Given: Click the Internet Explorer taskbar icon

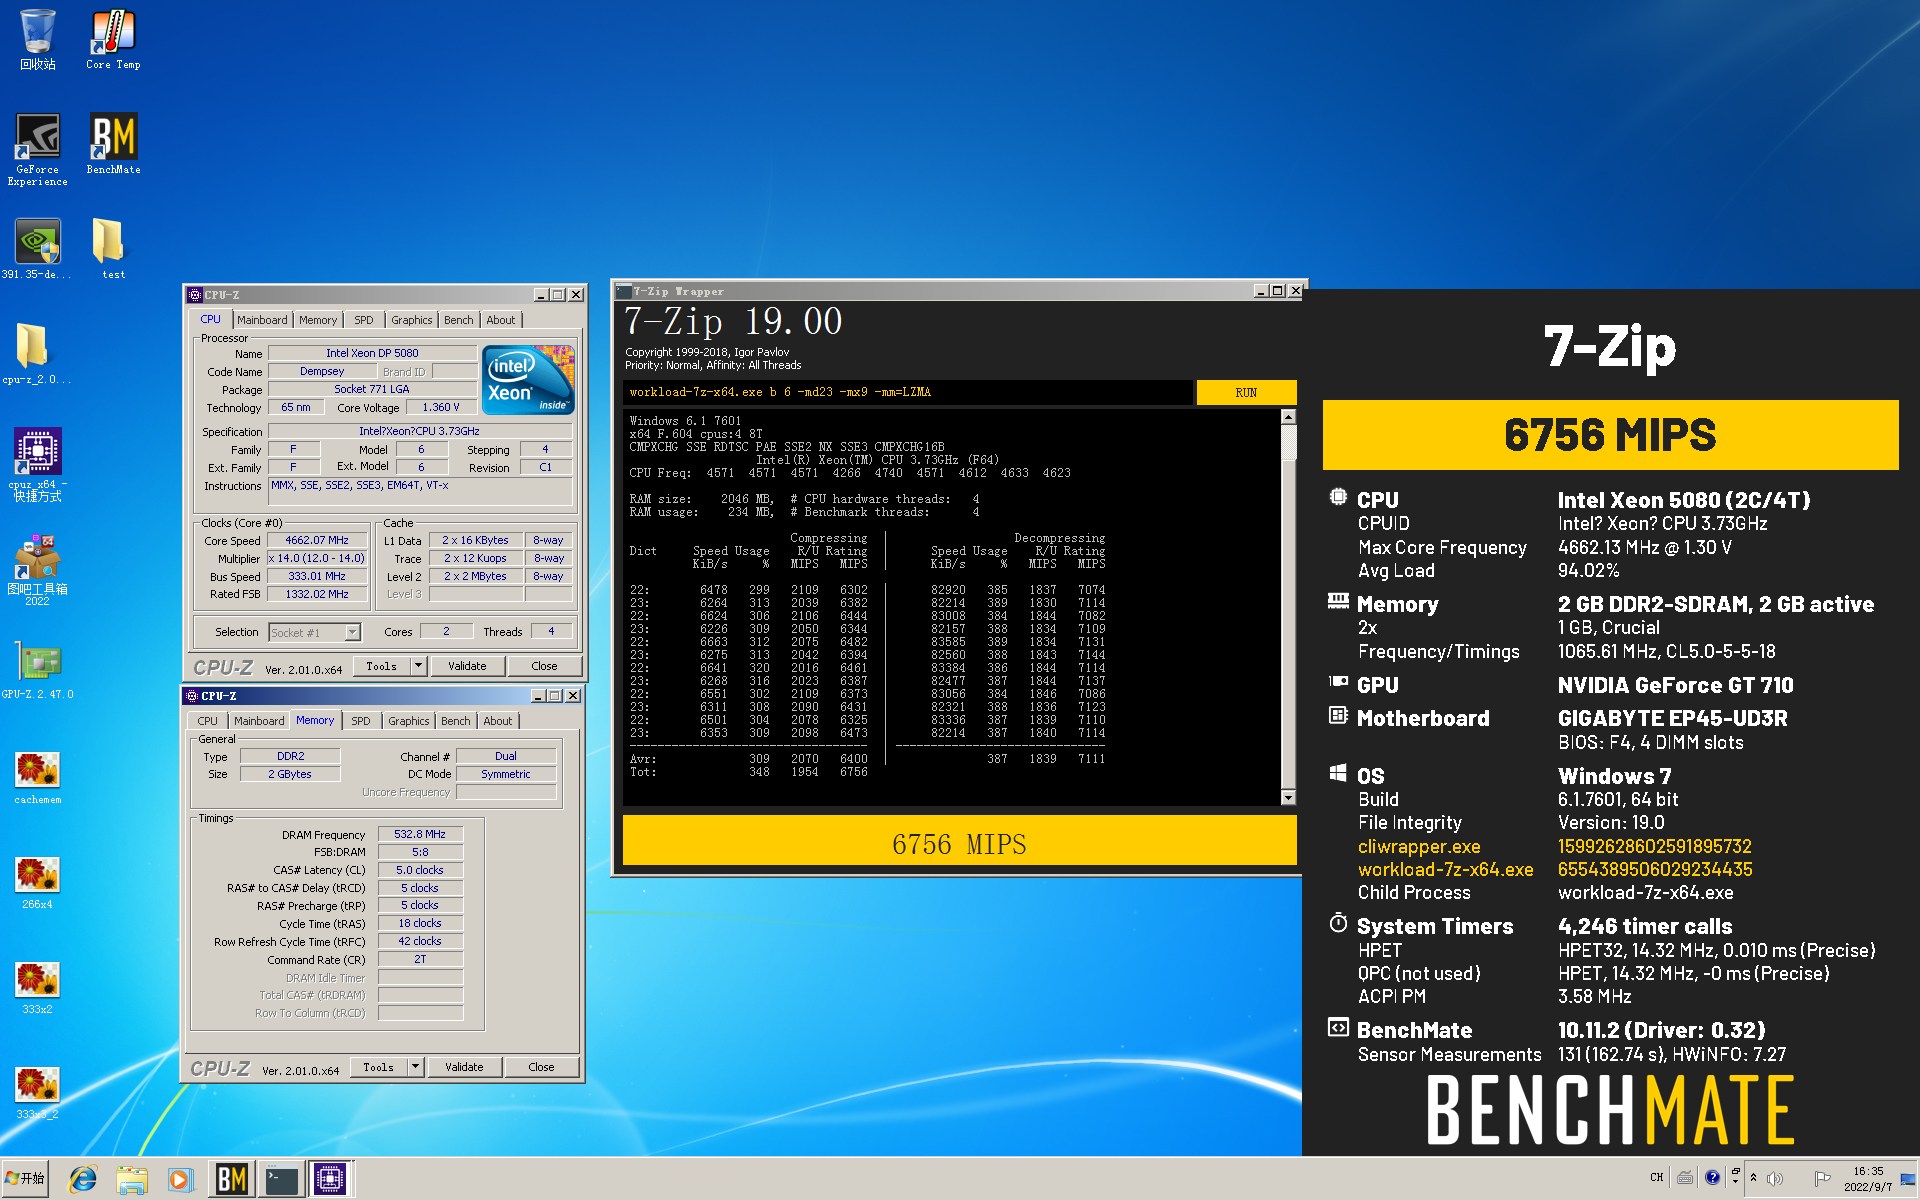Looking at the screenshot, I should (82, 1179).
